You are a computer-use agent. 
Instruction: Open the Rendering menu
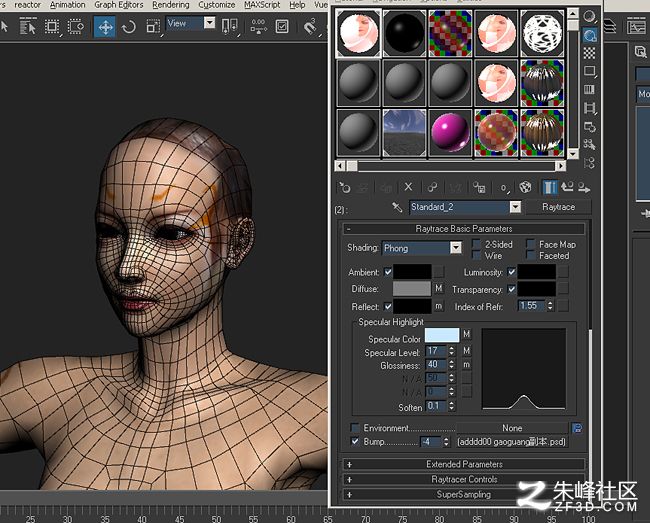pos(170,5)
